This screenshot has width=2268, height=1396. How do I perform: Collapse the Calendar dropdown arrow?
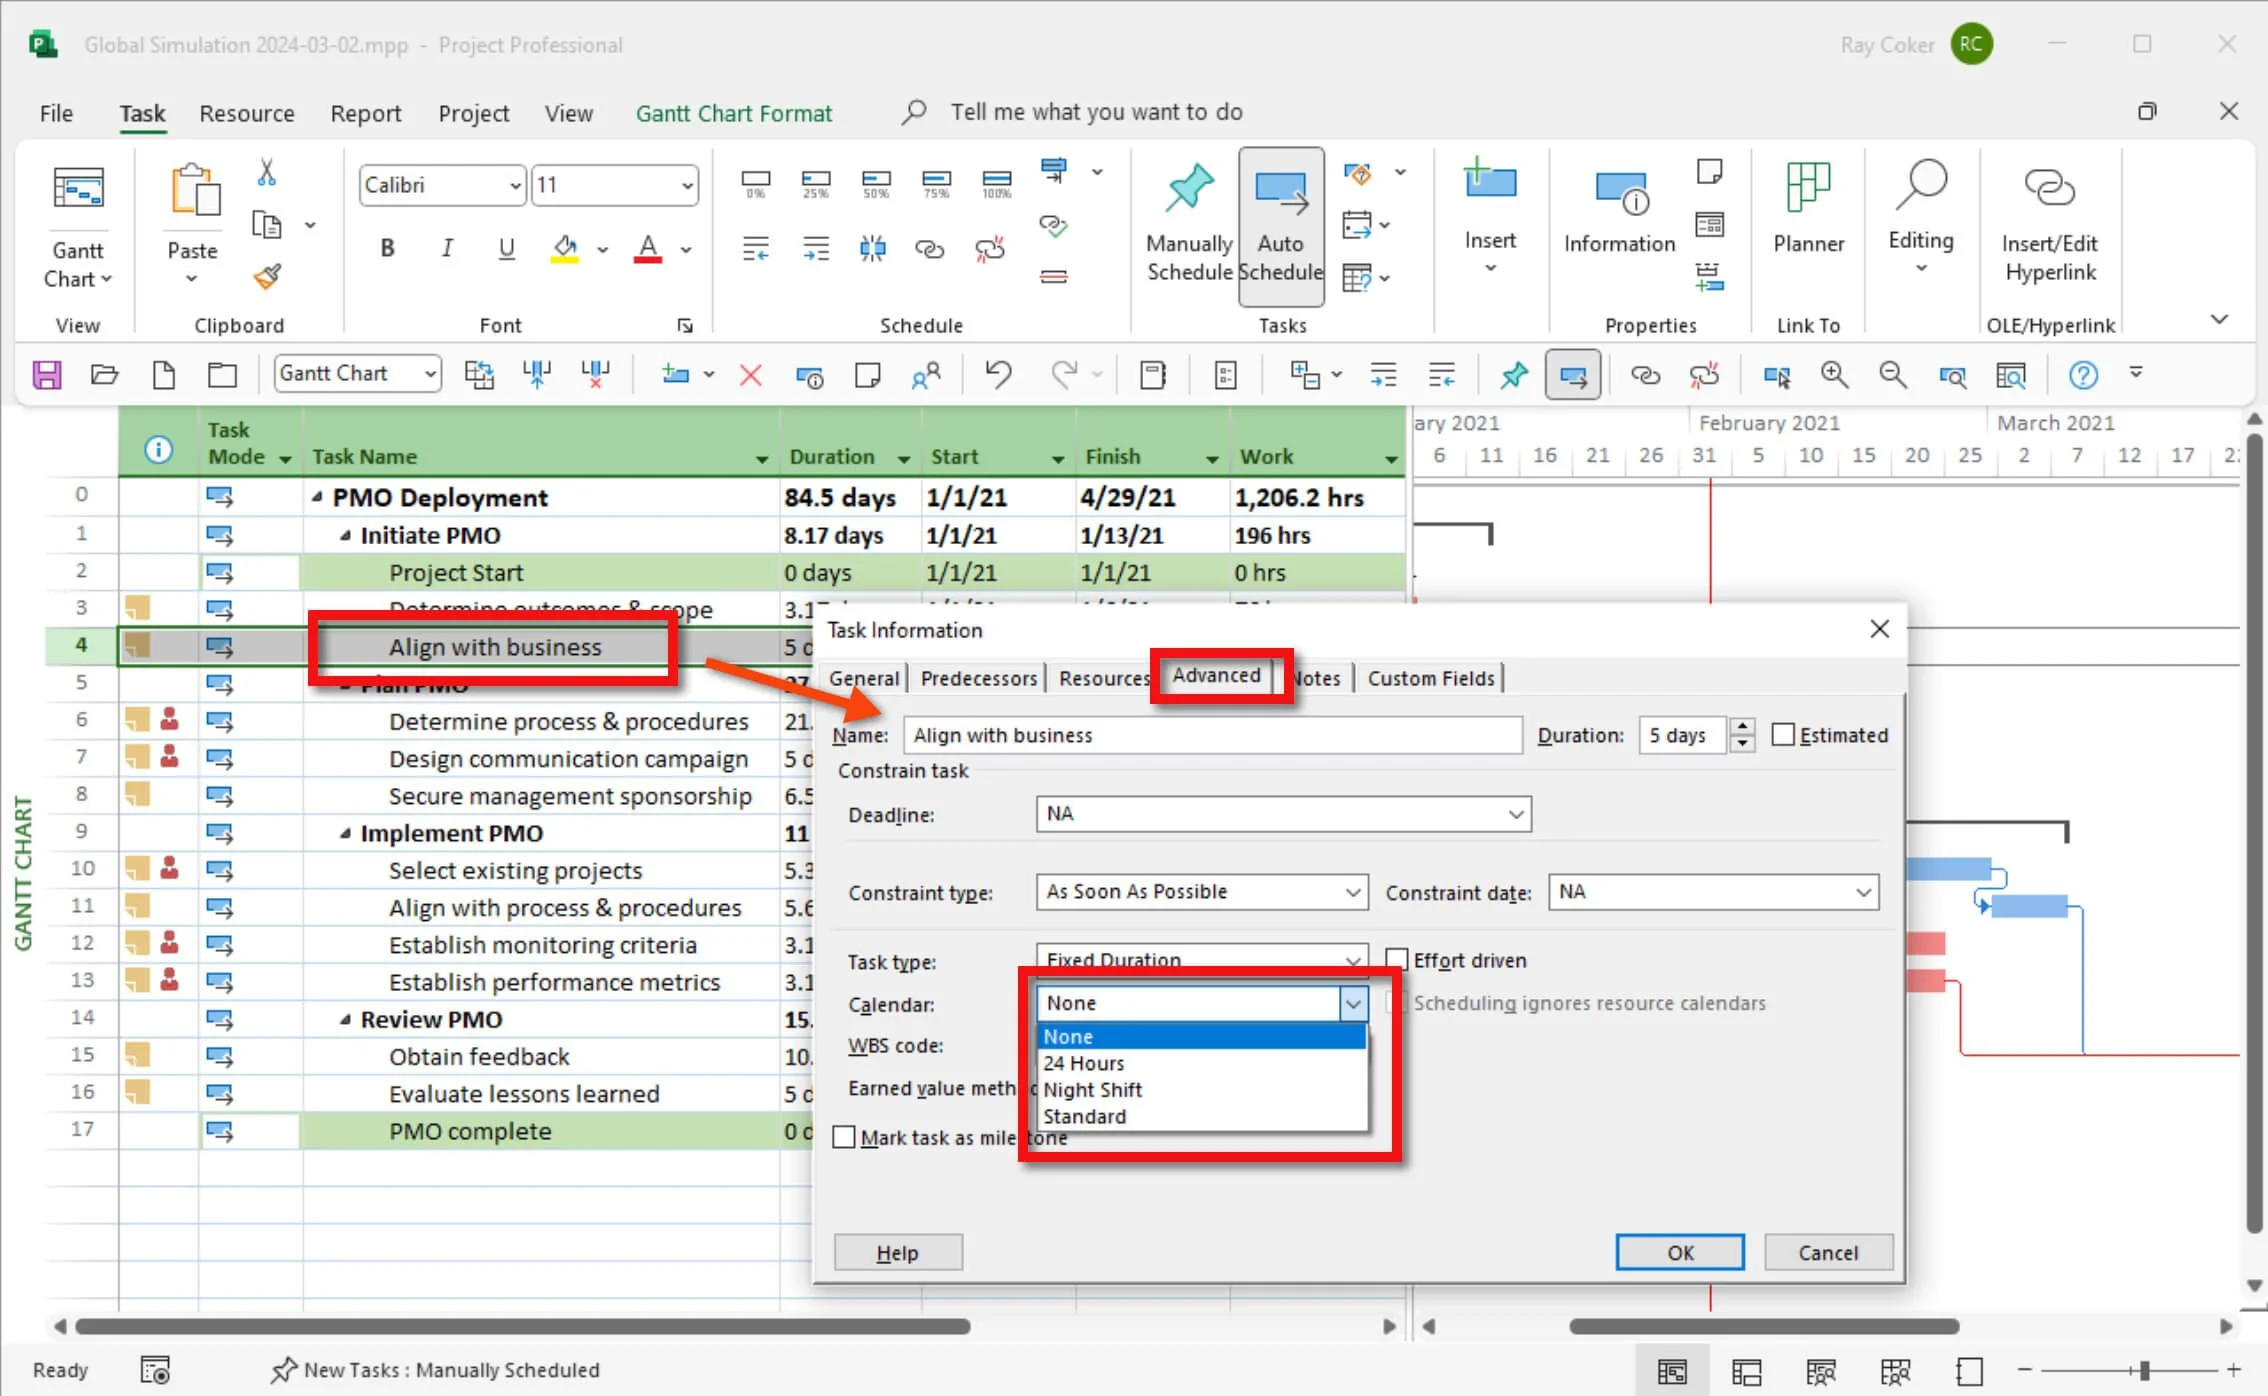(1352, 1003)
